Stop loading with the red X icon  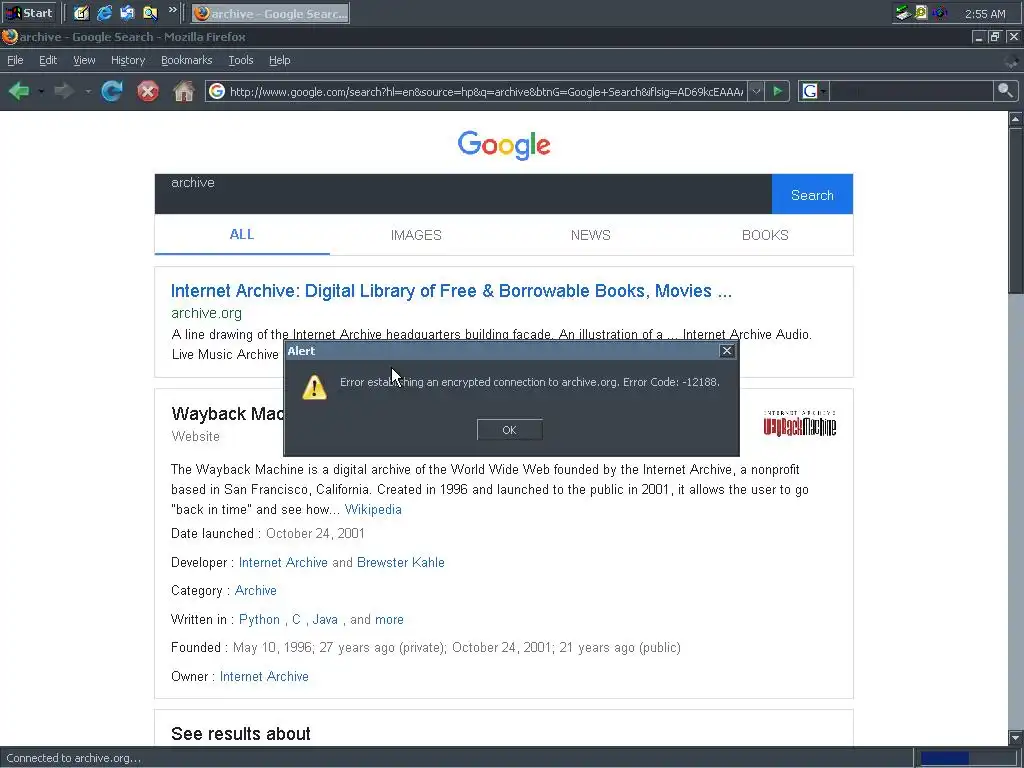tap(148, 91)
